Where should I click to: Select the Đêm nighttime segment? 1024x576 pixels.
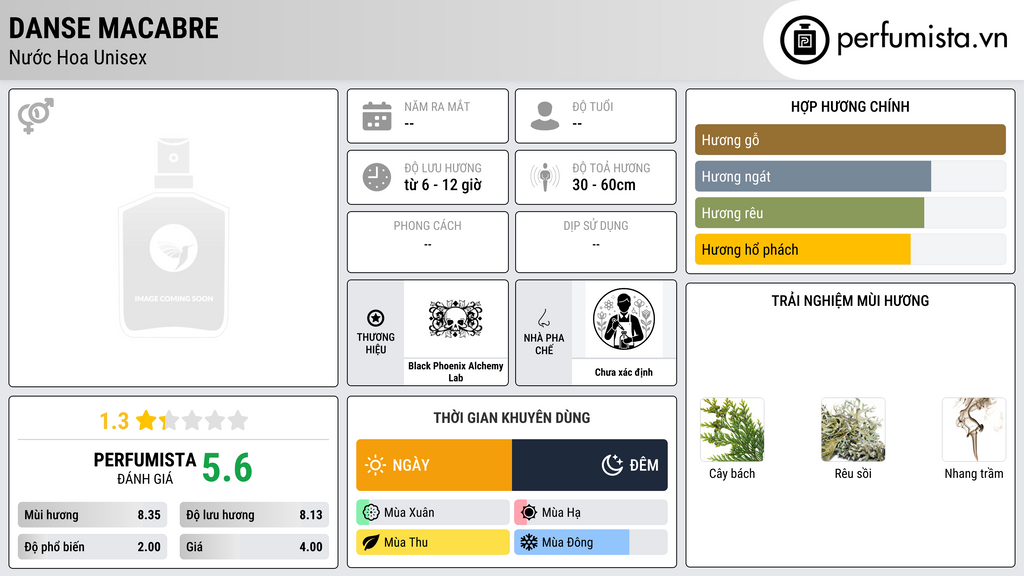pyautogui.click(x=590, y=465)
